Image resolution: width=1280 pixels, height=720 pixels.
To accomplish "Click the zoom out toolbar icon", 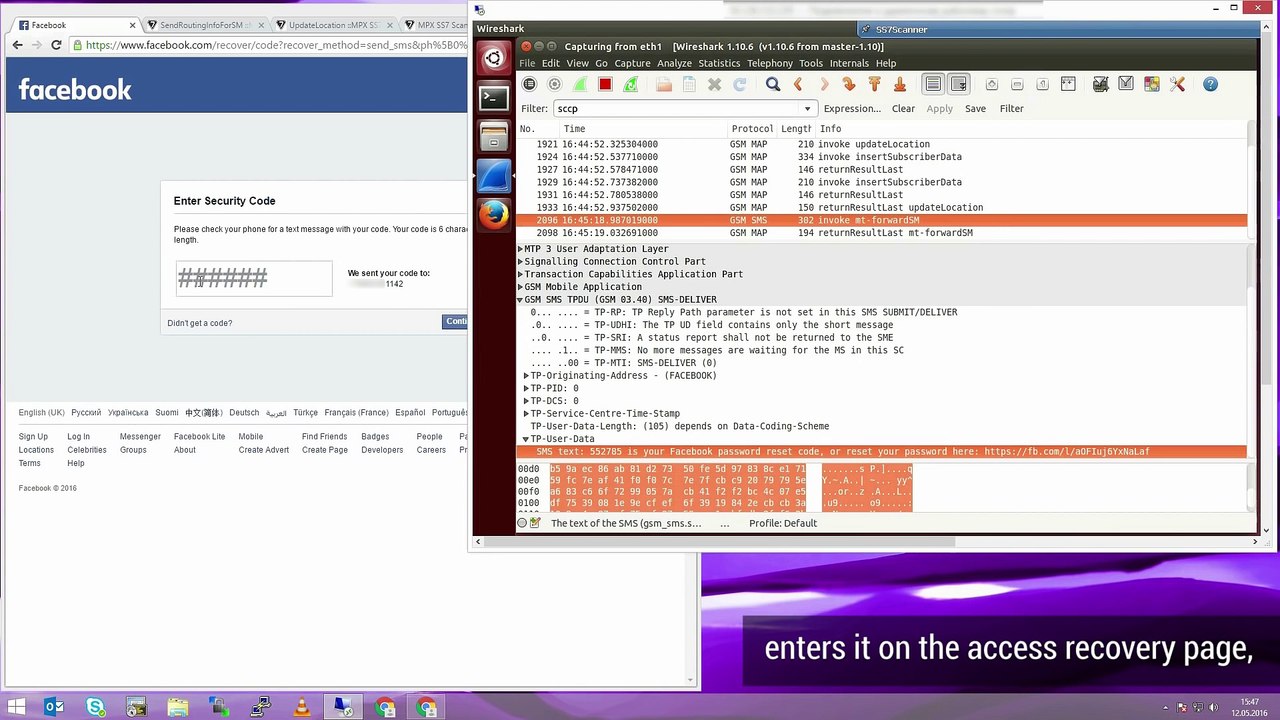I will [1017, 85].
